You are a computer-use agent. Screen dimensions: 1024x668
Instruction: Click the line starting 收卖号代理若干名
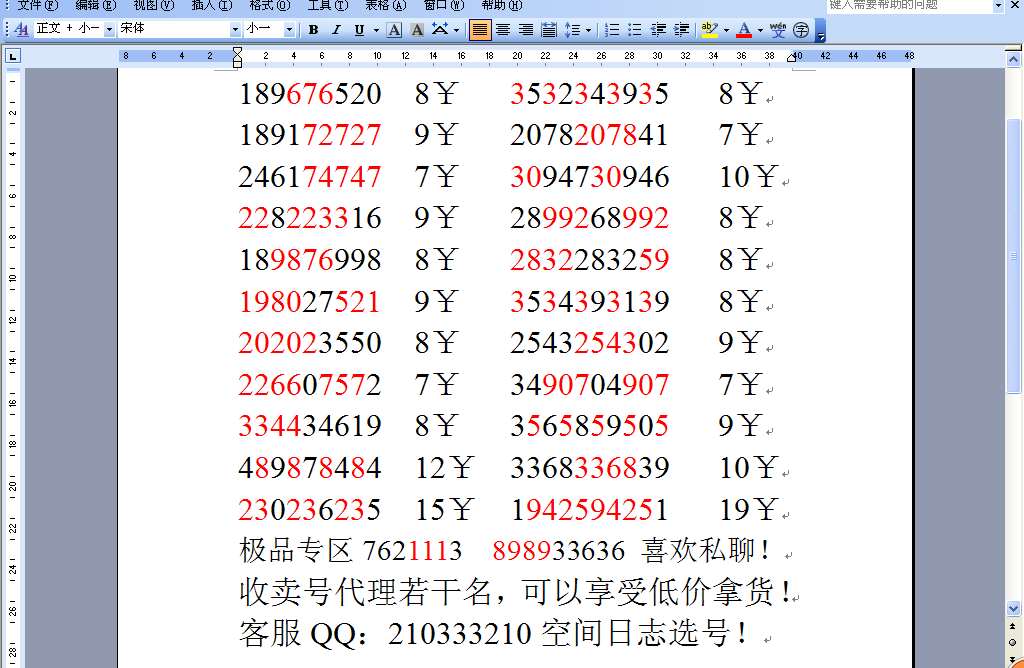coord(515,592)
